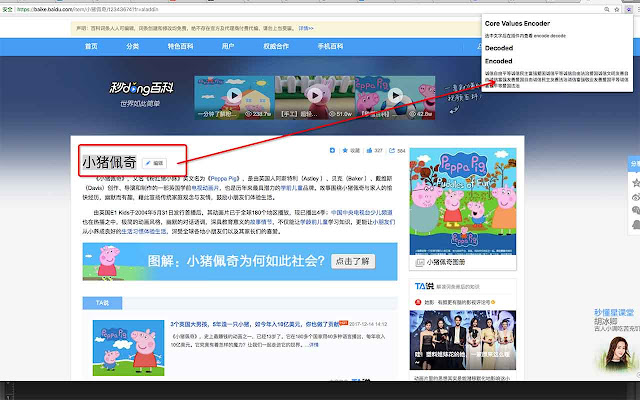
Task: Open the address bar zoom magnifier icon
Action: coord(607,9)
